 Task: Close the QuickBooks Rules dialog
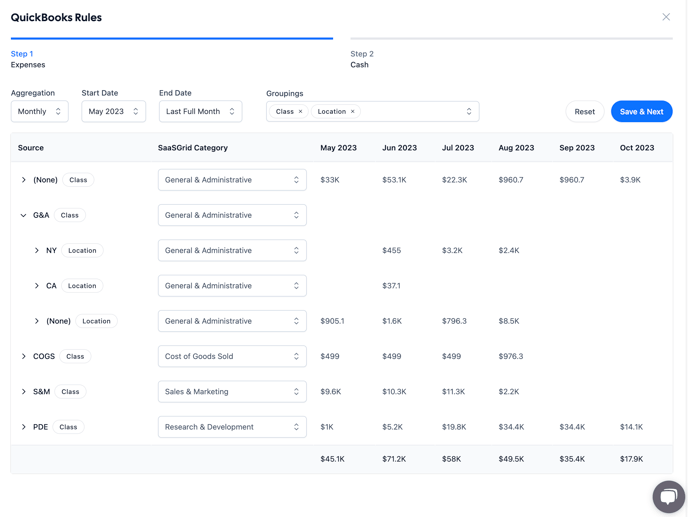pyautogui.click(x=666, y=17)
